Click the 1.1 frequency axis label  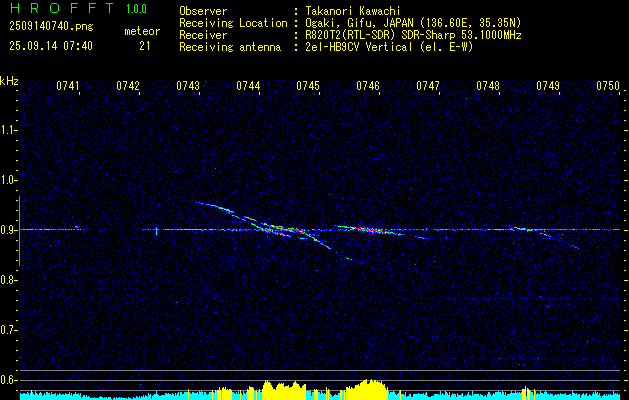pyautogui.click(x=8, y=130)
